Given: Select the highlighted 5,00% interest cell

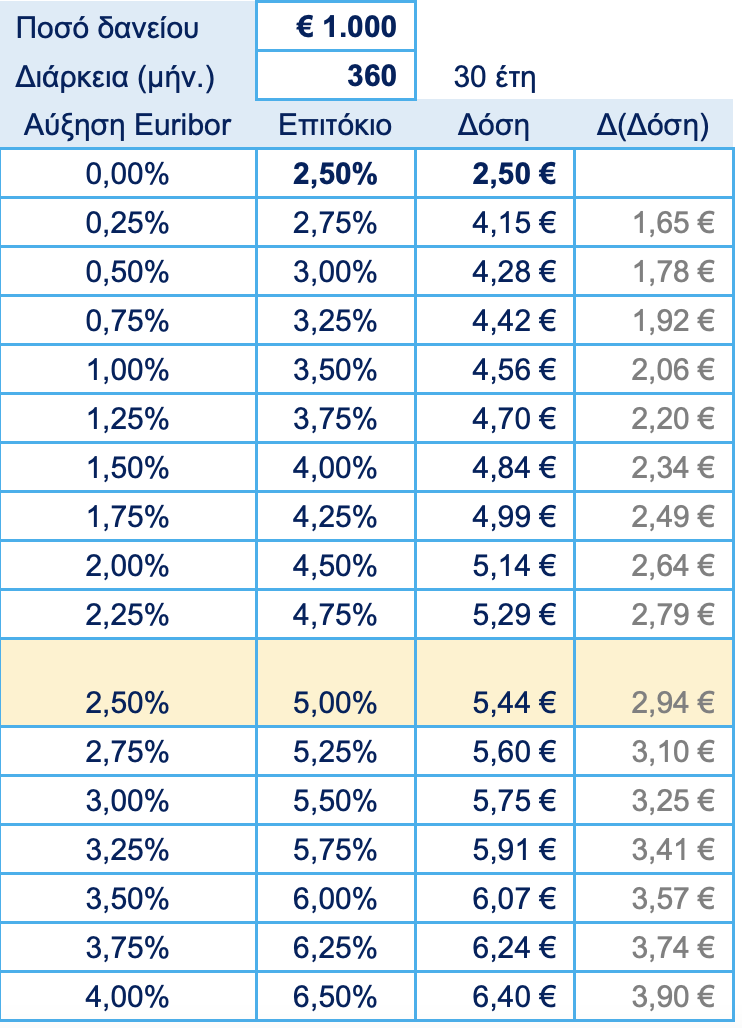Looking at the screenshot, I should (336, 682).
